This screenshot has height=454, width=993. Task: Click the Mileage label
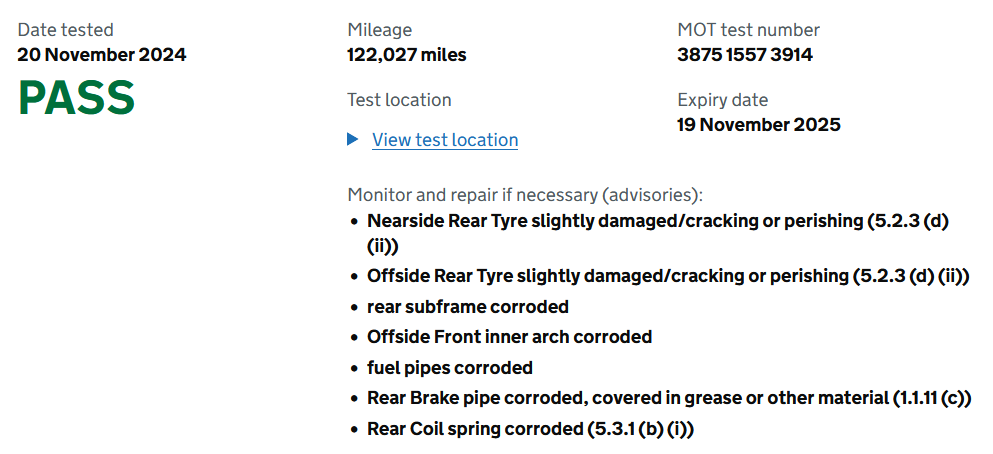380,30
